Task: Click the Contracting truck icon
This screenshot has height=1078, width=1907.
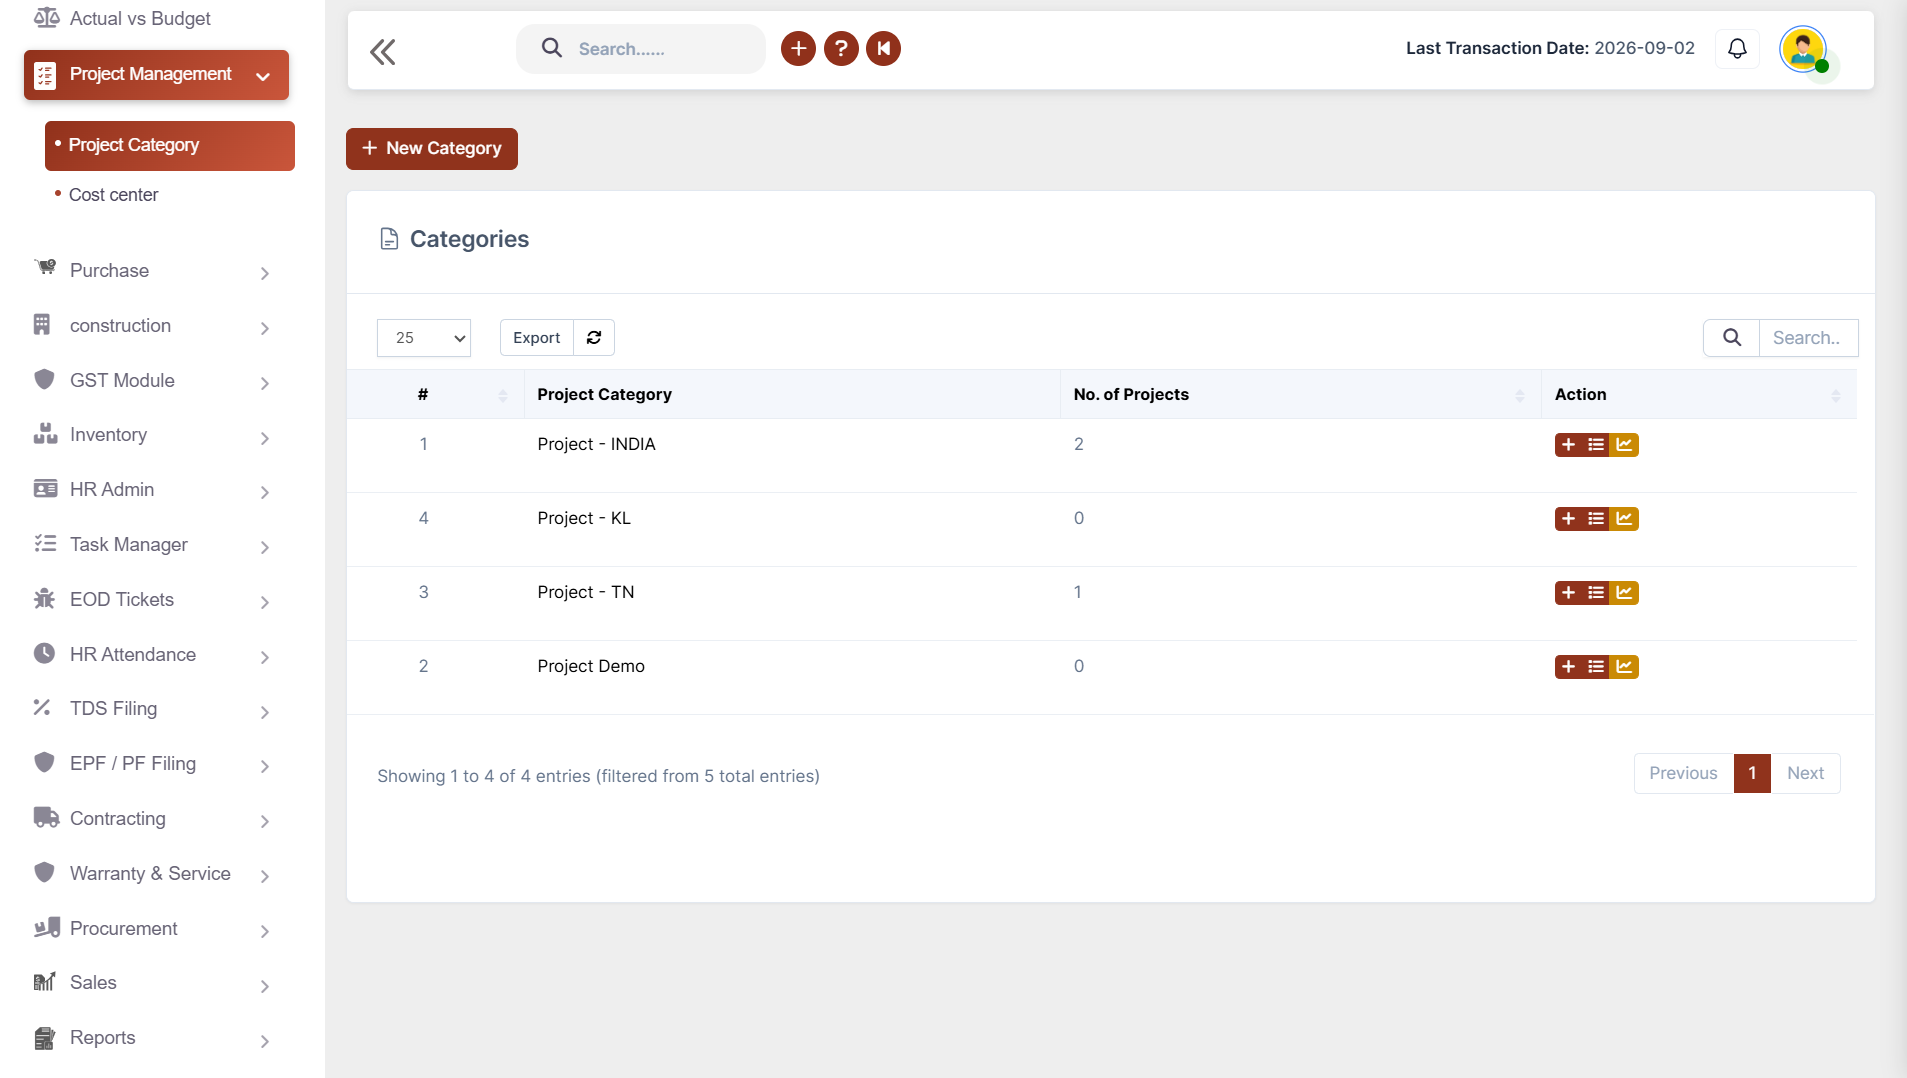Action: pyautogui.click(x=46, y=817)
